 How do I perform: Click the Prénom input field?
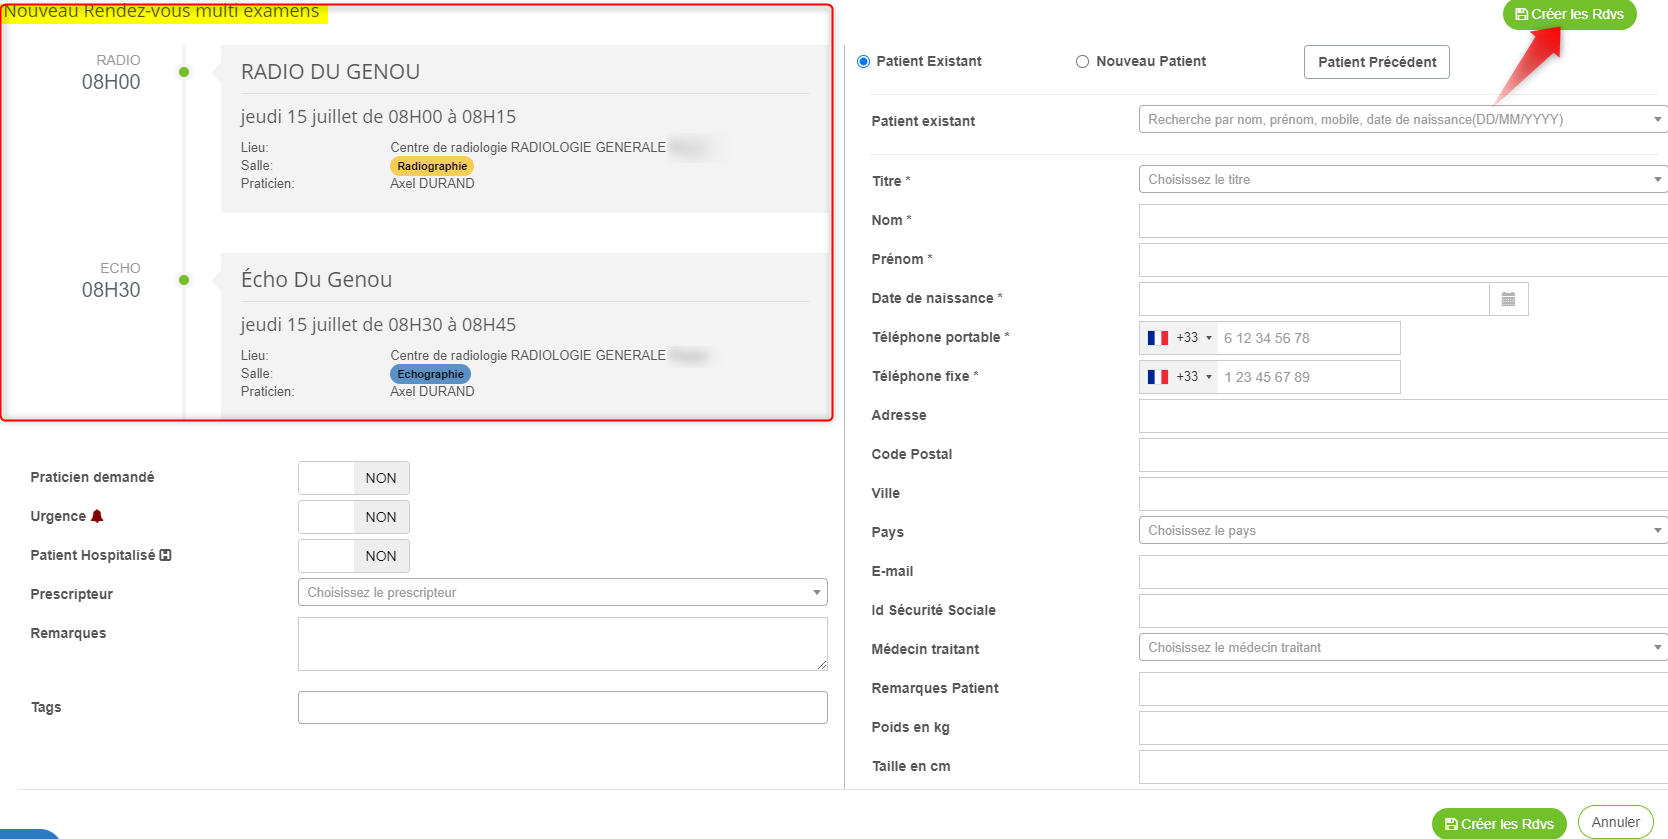(1403, 260)
